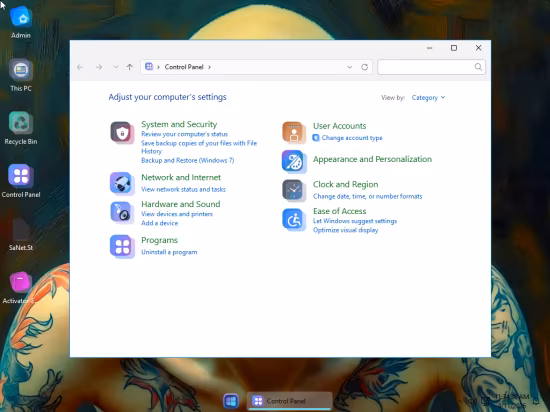Expand the View by Category dropdown
The image size is (550, 412).
coord(428,97)
